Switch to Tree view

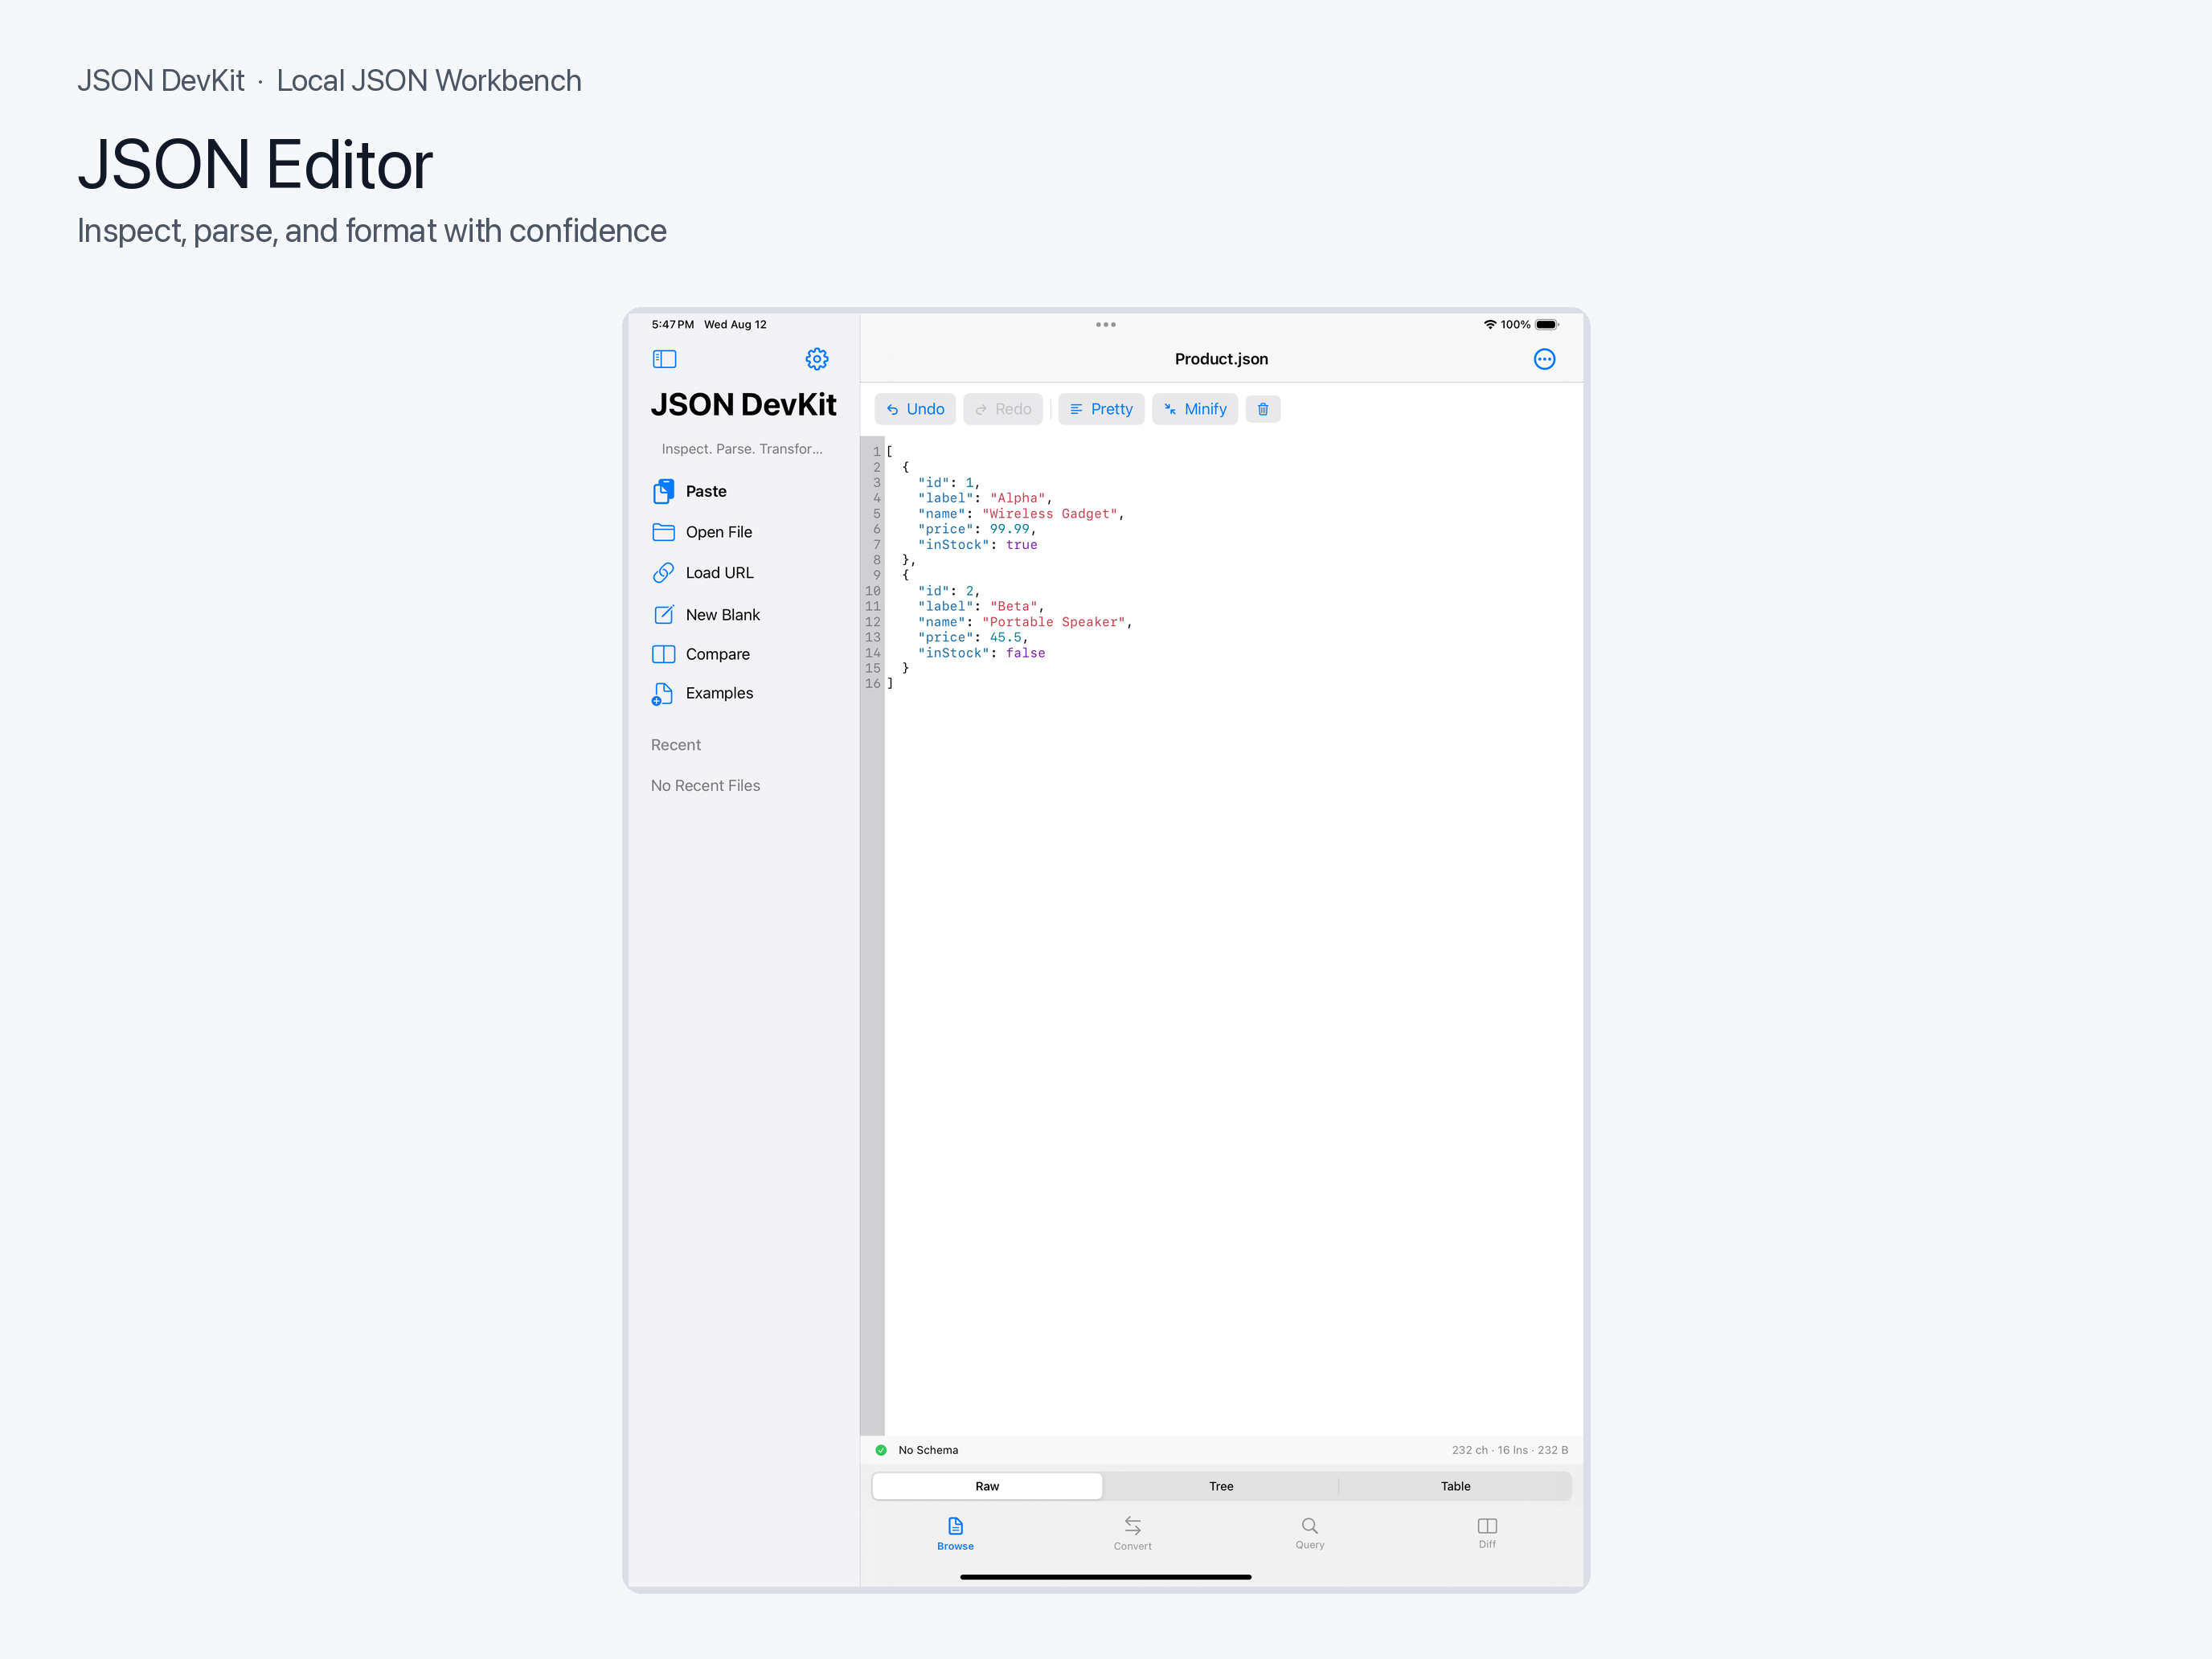1221,1486
